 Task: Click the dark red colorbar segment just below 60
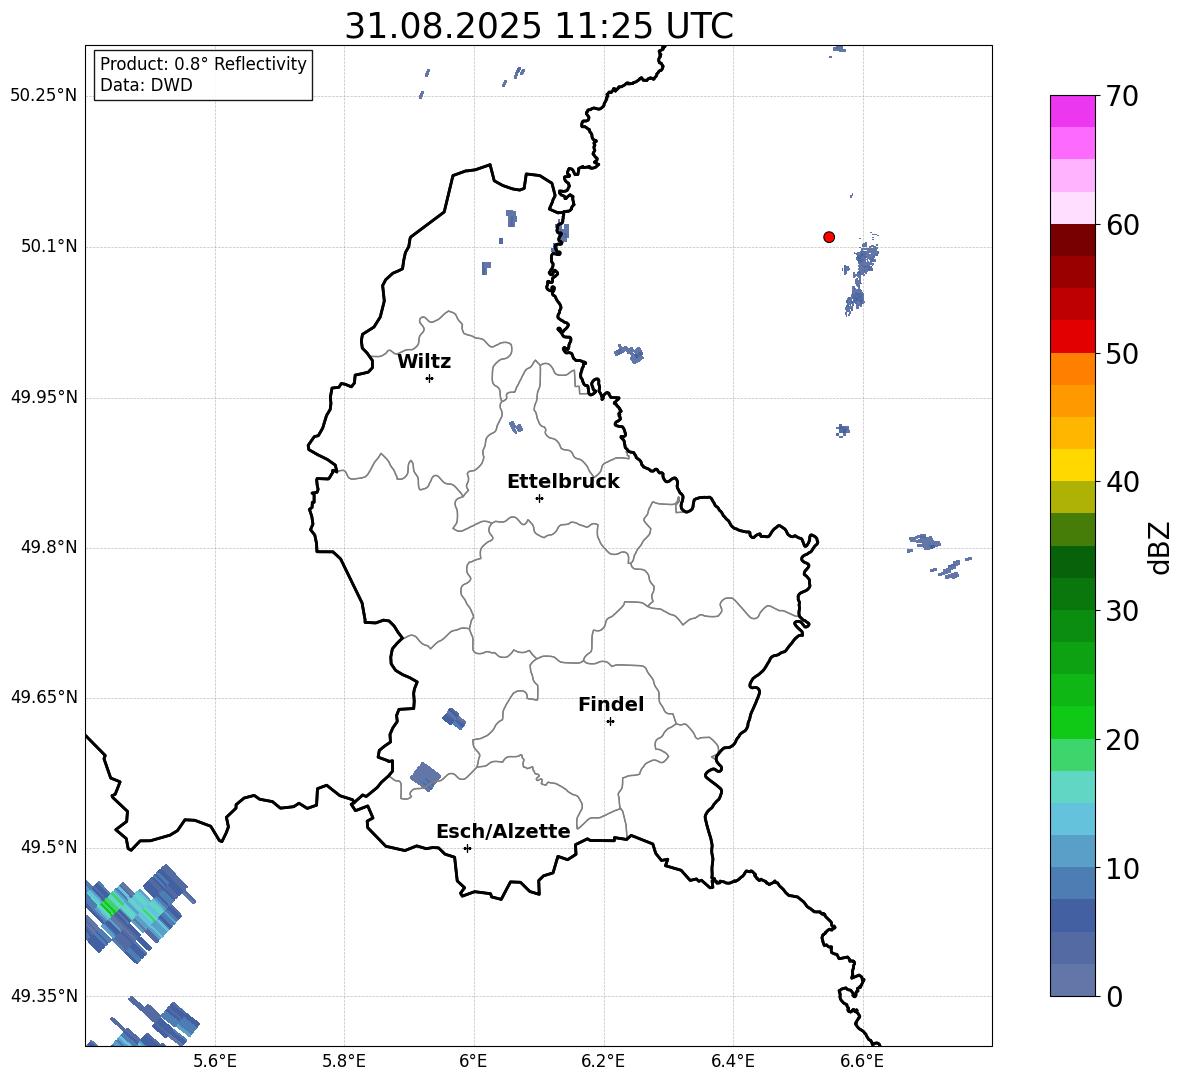[x=1073, y=240]
